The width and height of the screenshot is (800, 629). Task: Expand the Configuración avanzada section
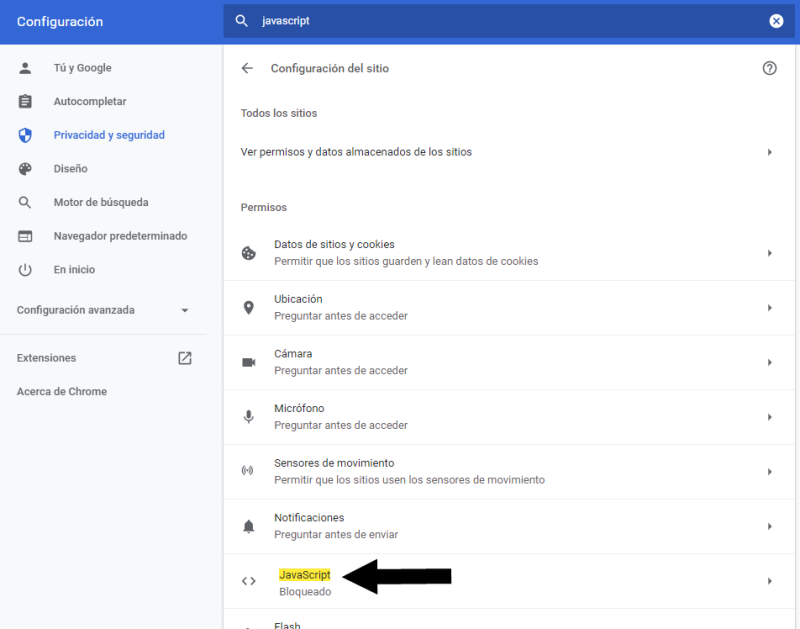pos(103,310)
